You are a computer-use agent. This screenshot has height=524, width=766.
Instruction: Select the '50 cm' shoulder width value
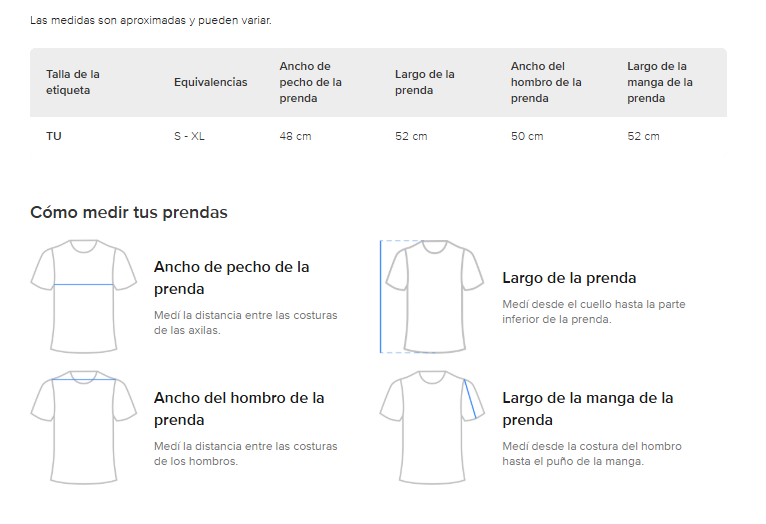[527, 136]
